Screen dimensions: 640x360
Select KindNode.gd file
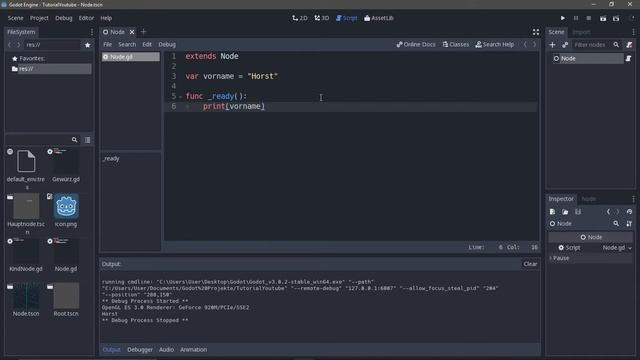[26, 255]
